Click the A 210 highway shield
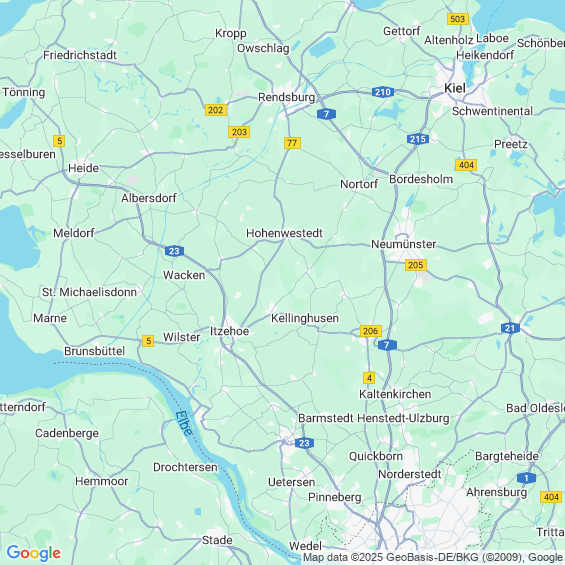 coord(383,92)
